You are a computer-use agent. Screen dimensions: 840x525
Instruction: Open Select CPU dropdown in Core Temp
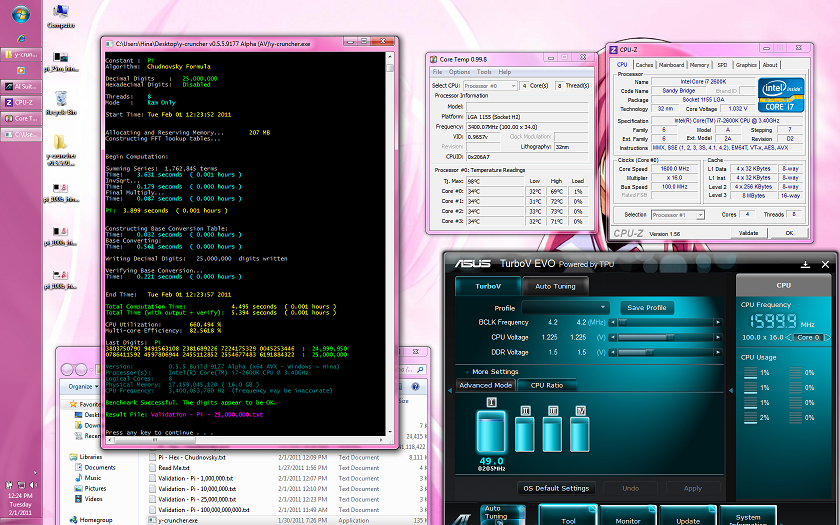pyautogui.click(x=490, y=85)
